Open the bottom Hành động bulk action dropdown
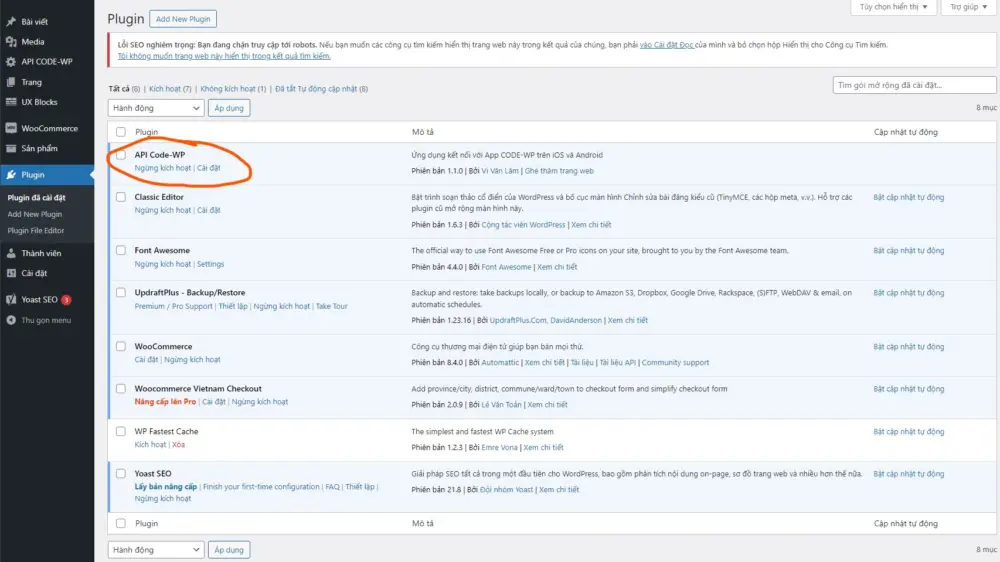The width and height of the screenshot is (1000, 562). [156, 550]
